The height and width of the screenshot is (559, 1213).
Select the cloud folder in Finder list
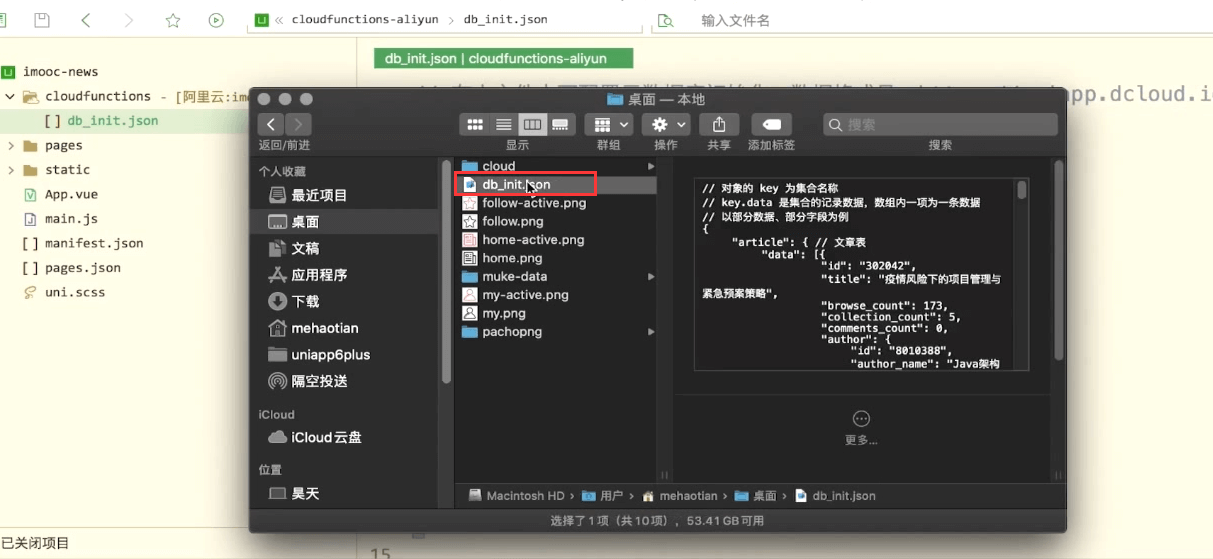(x=498, y=166)
